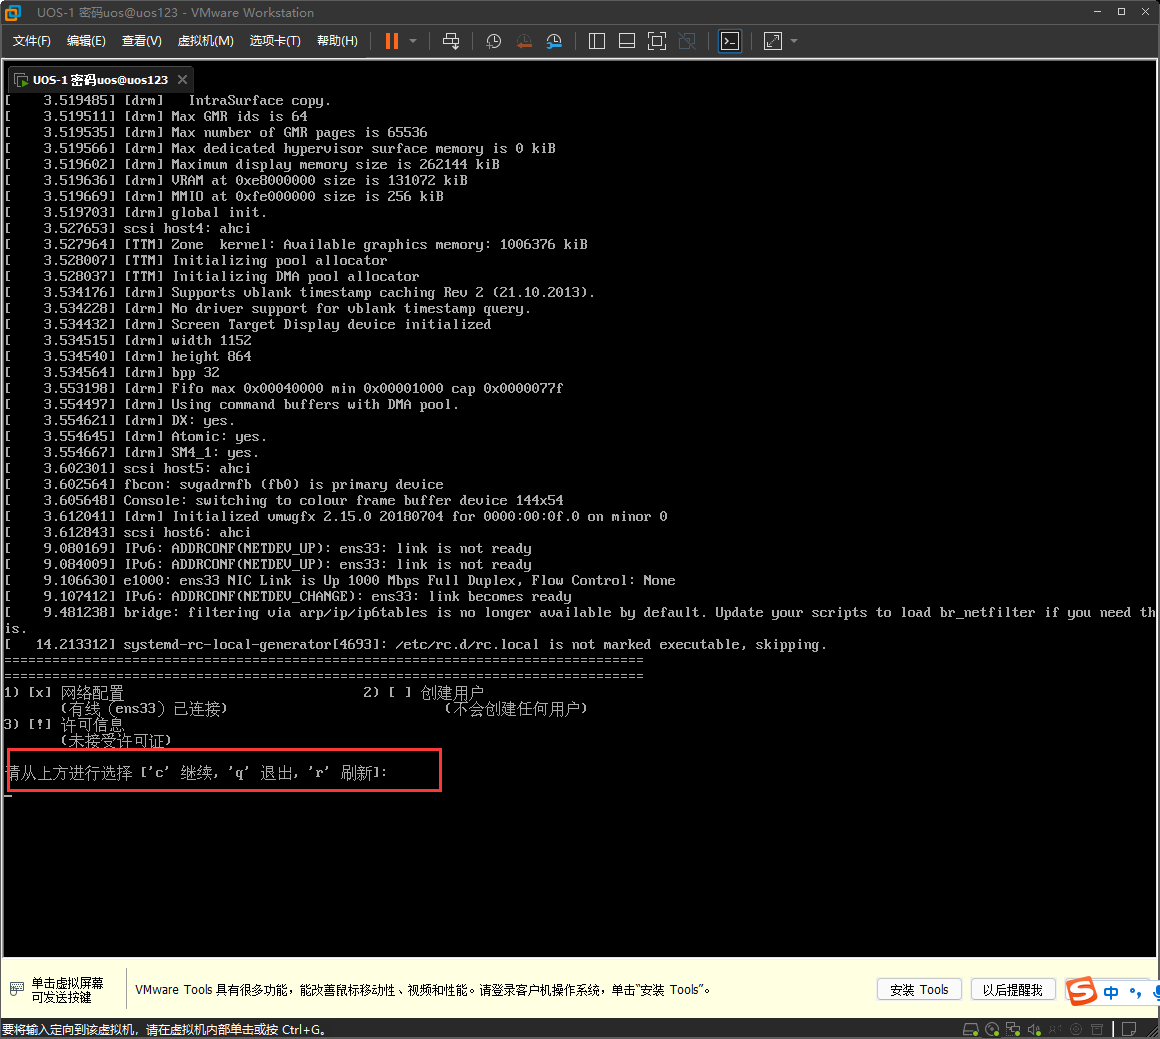Suspend the virtual machine
The image size is (1160, 1039).
coord(390,41)
